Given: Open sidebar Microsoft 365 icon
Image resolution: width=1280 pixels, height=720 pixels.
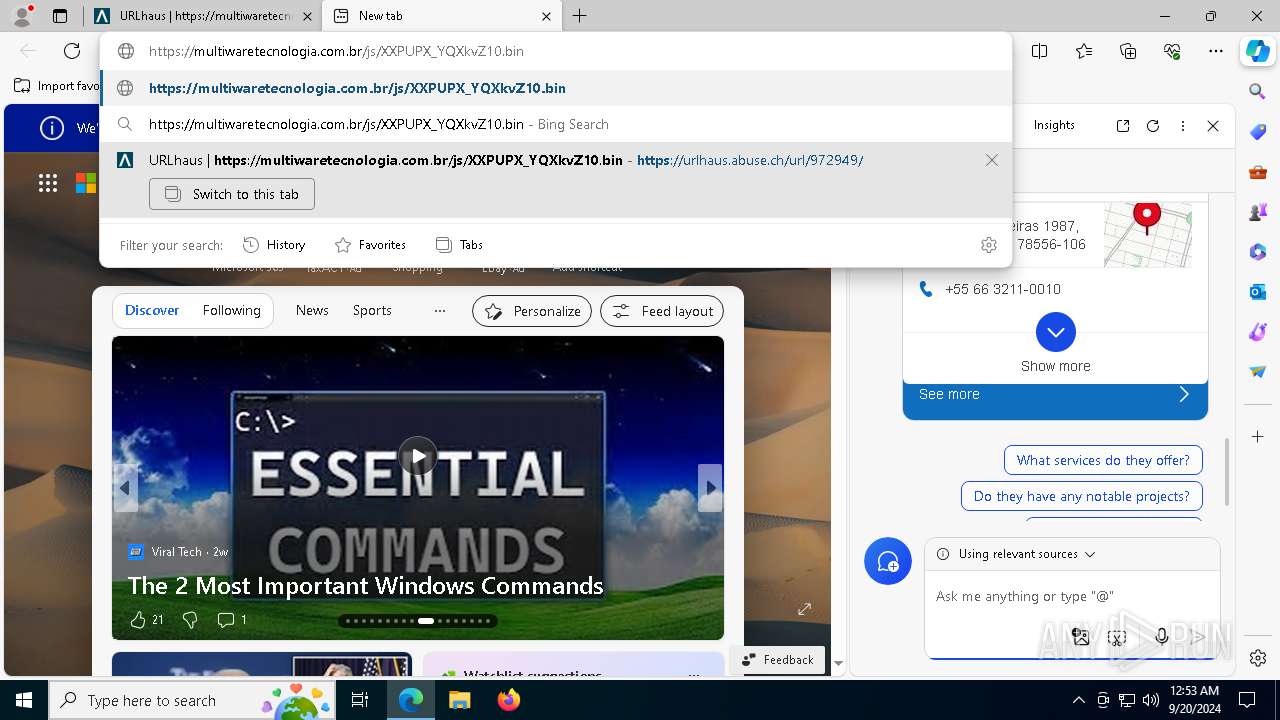Looking at the screenshot, I should (1258, 252).
